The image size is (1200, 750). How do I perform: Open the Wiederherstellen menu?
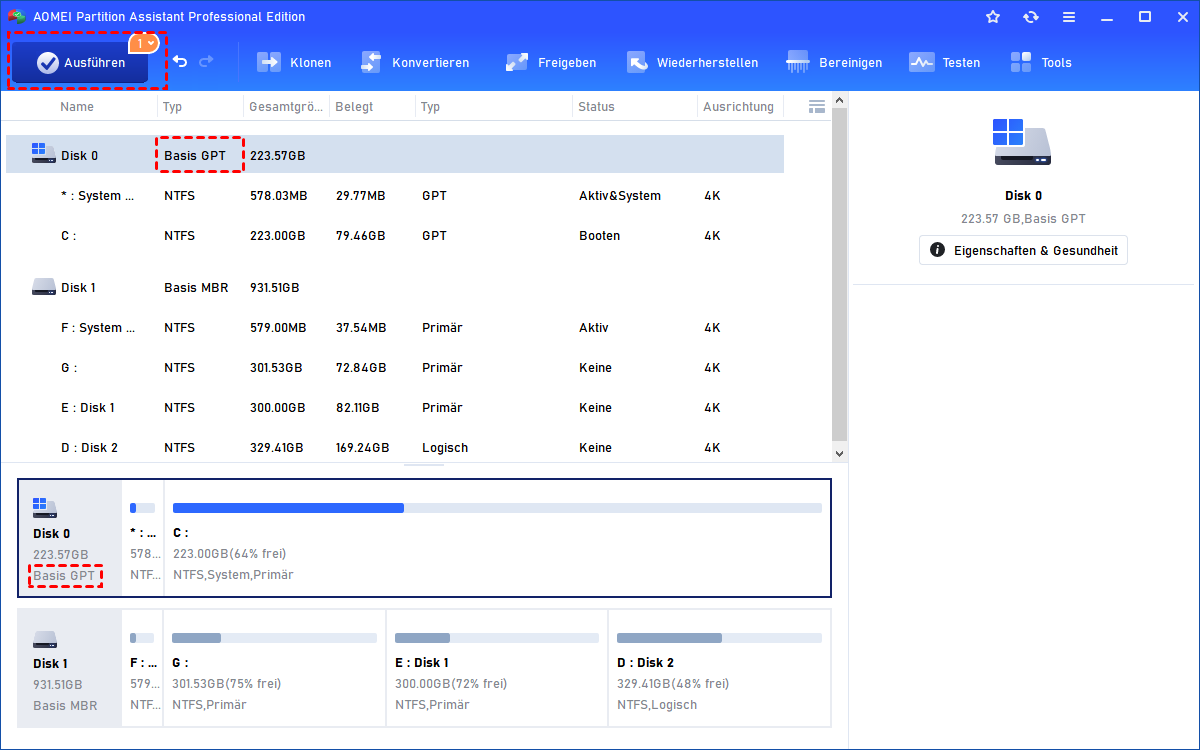[x=692, y=62]
